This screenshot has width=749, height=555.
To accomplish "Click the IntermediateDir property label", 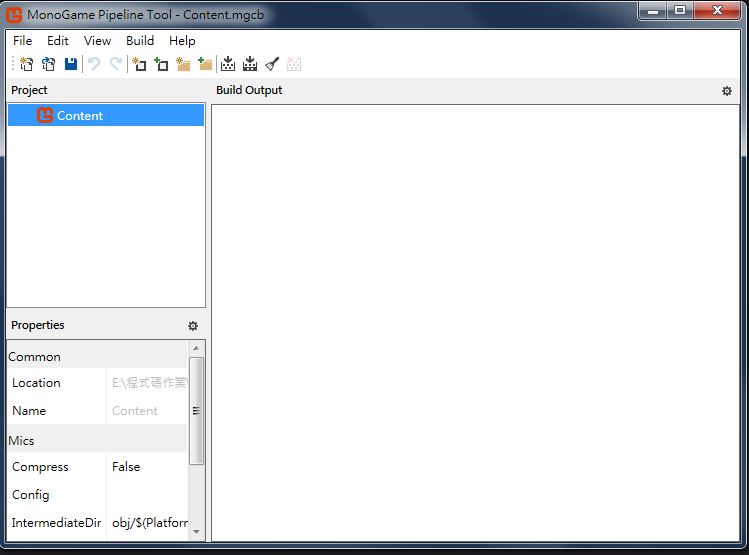I will point(56,523).
